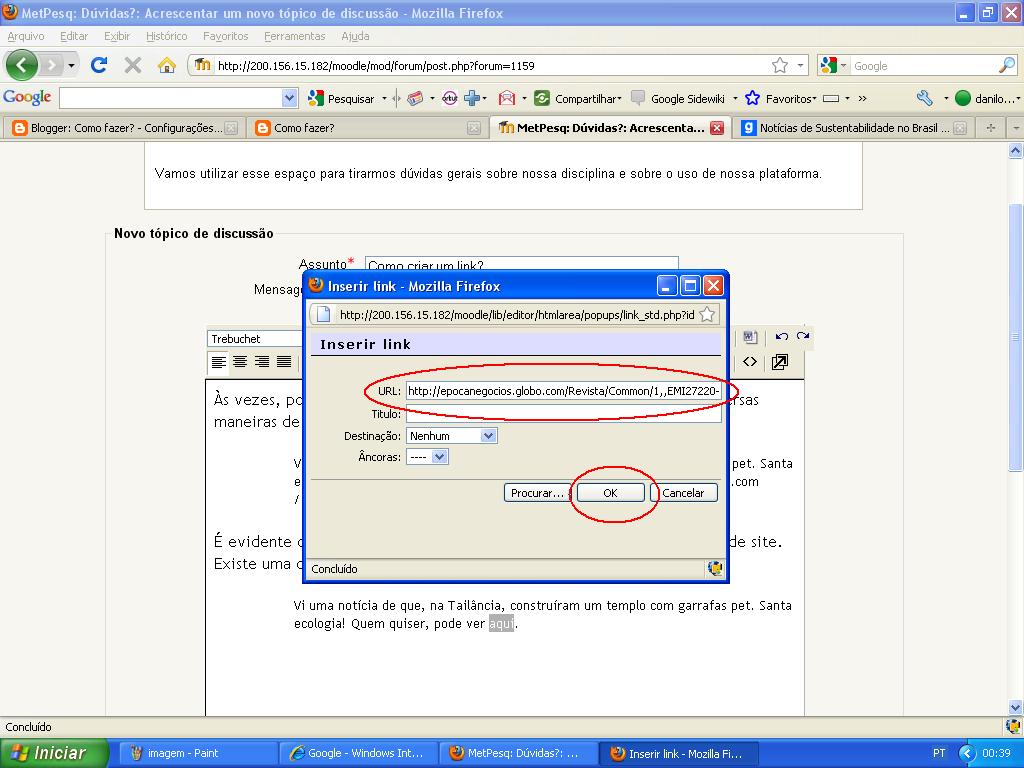
Task: Align text right in the editor
Action: click(262, 362)
